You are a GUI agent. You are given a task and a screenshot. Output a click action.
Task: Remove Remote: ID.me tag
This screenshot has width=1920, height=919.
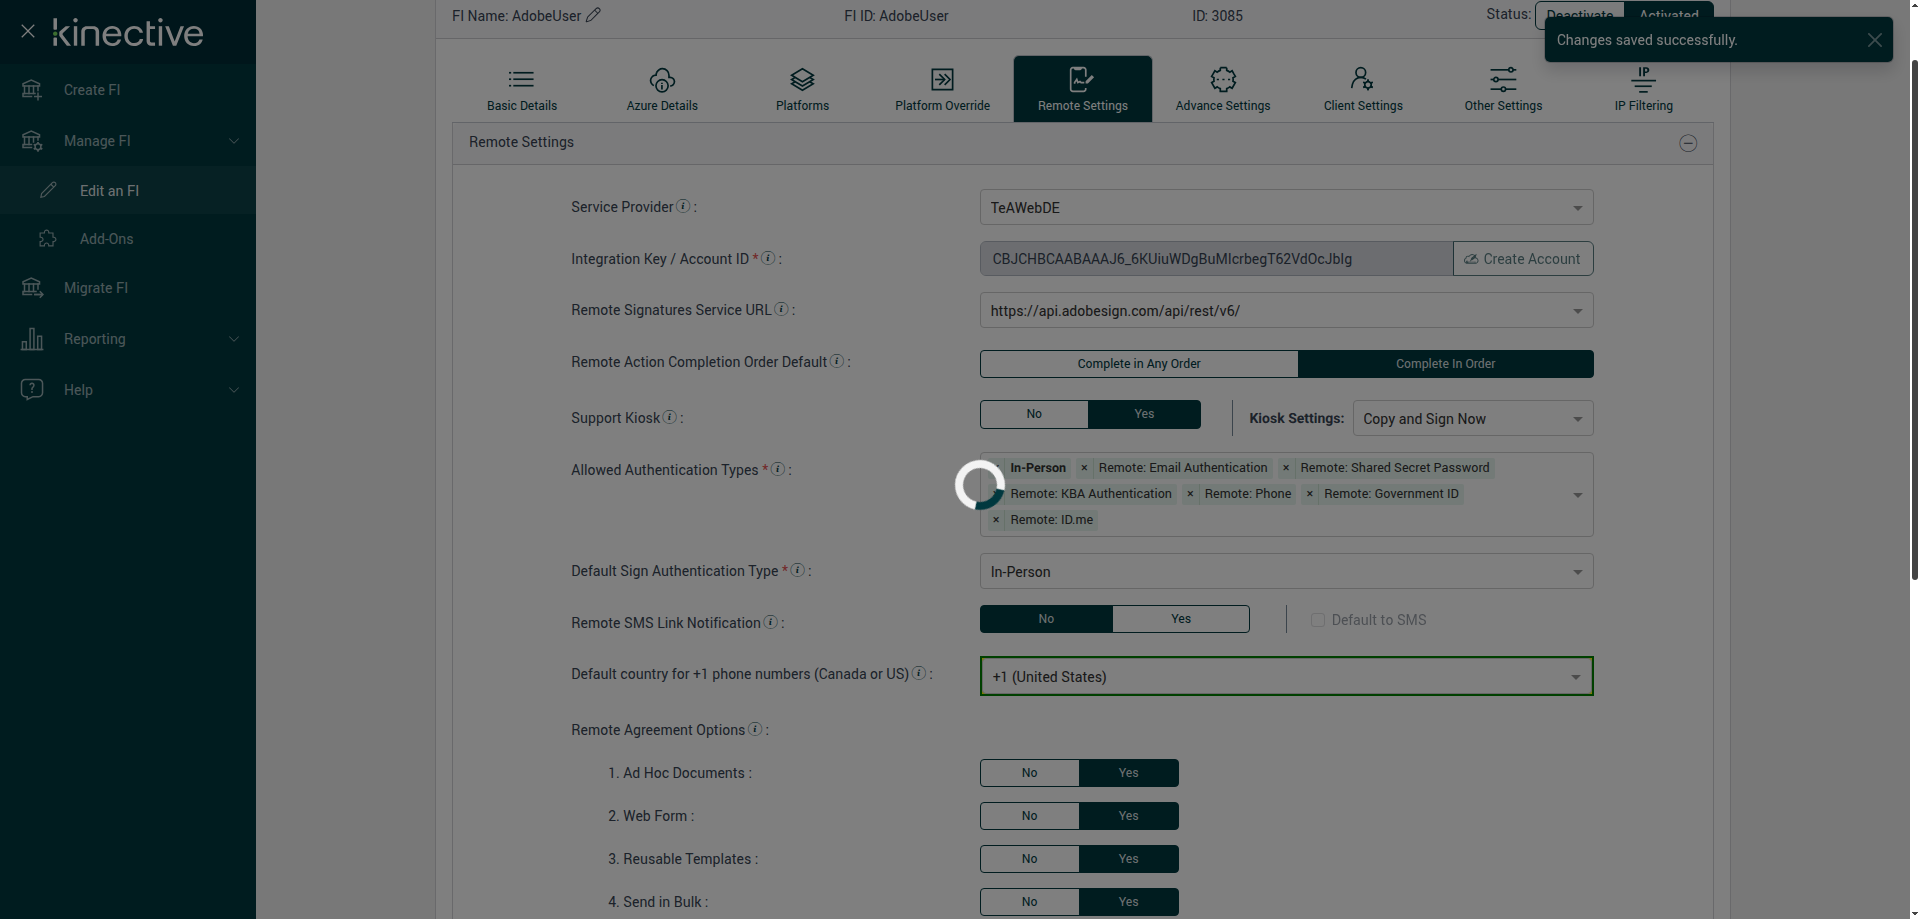(x=996, y=520)
